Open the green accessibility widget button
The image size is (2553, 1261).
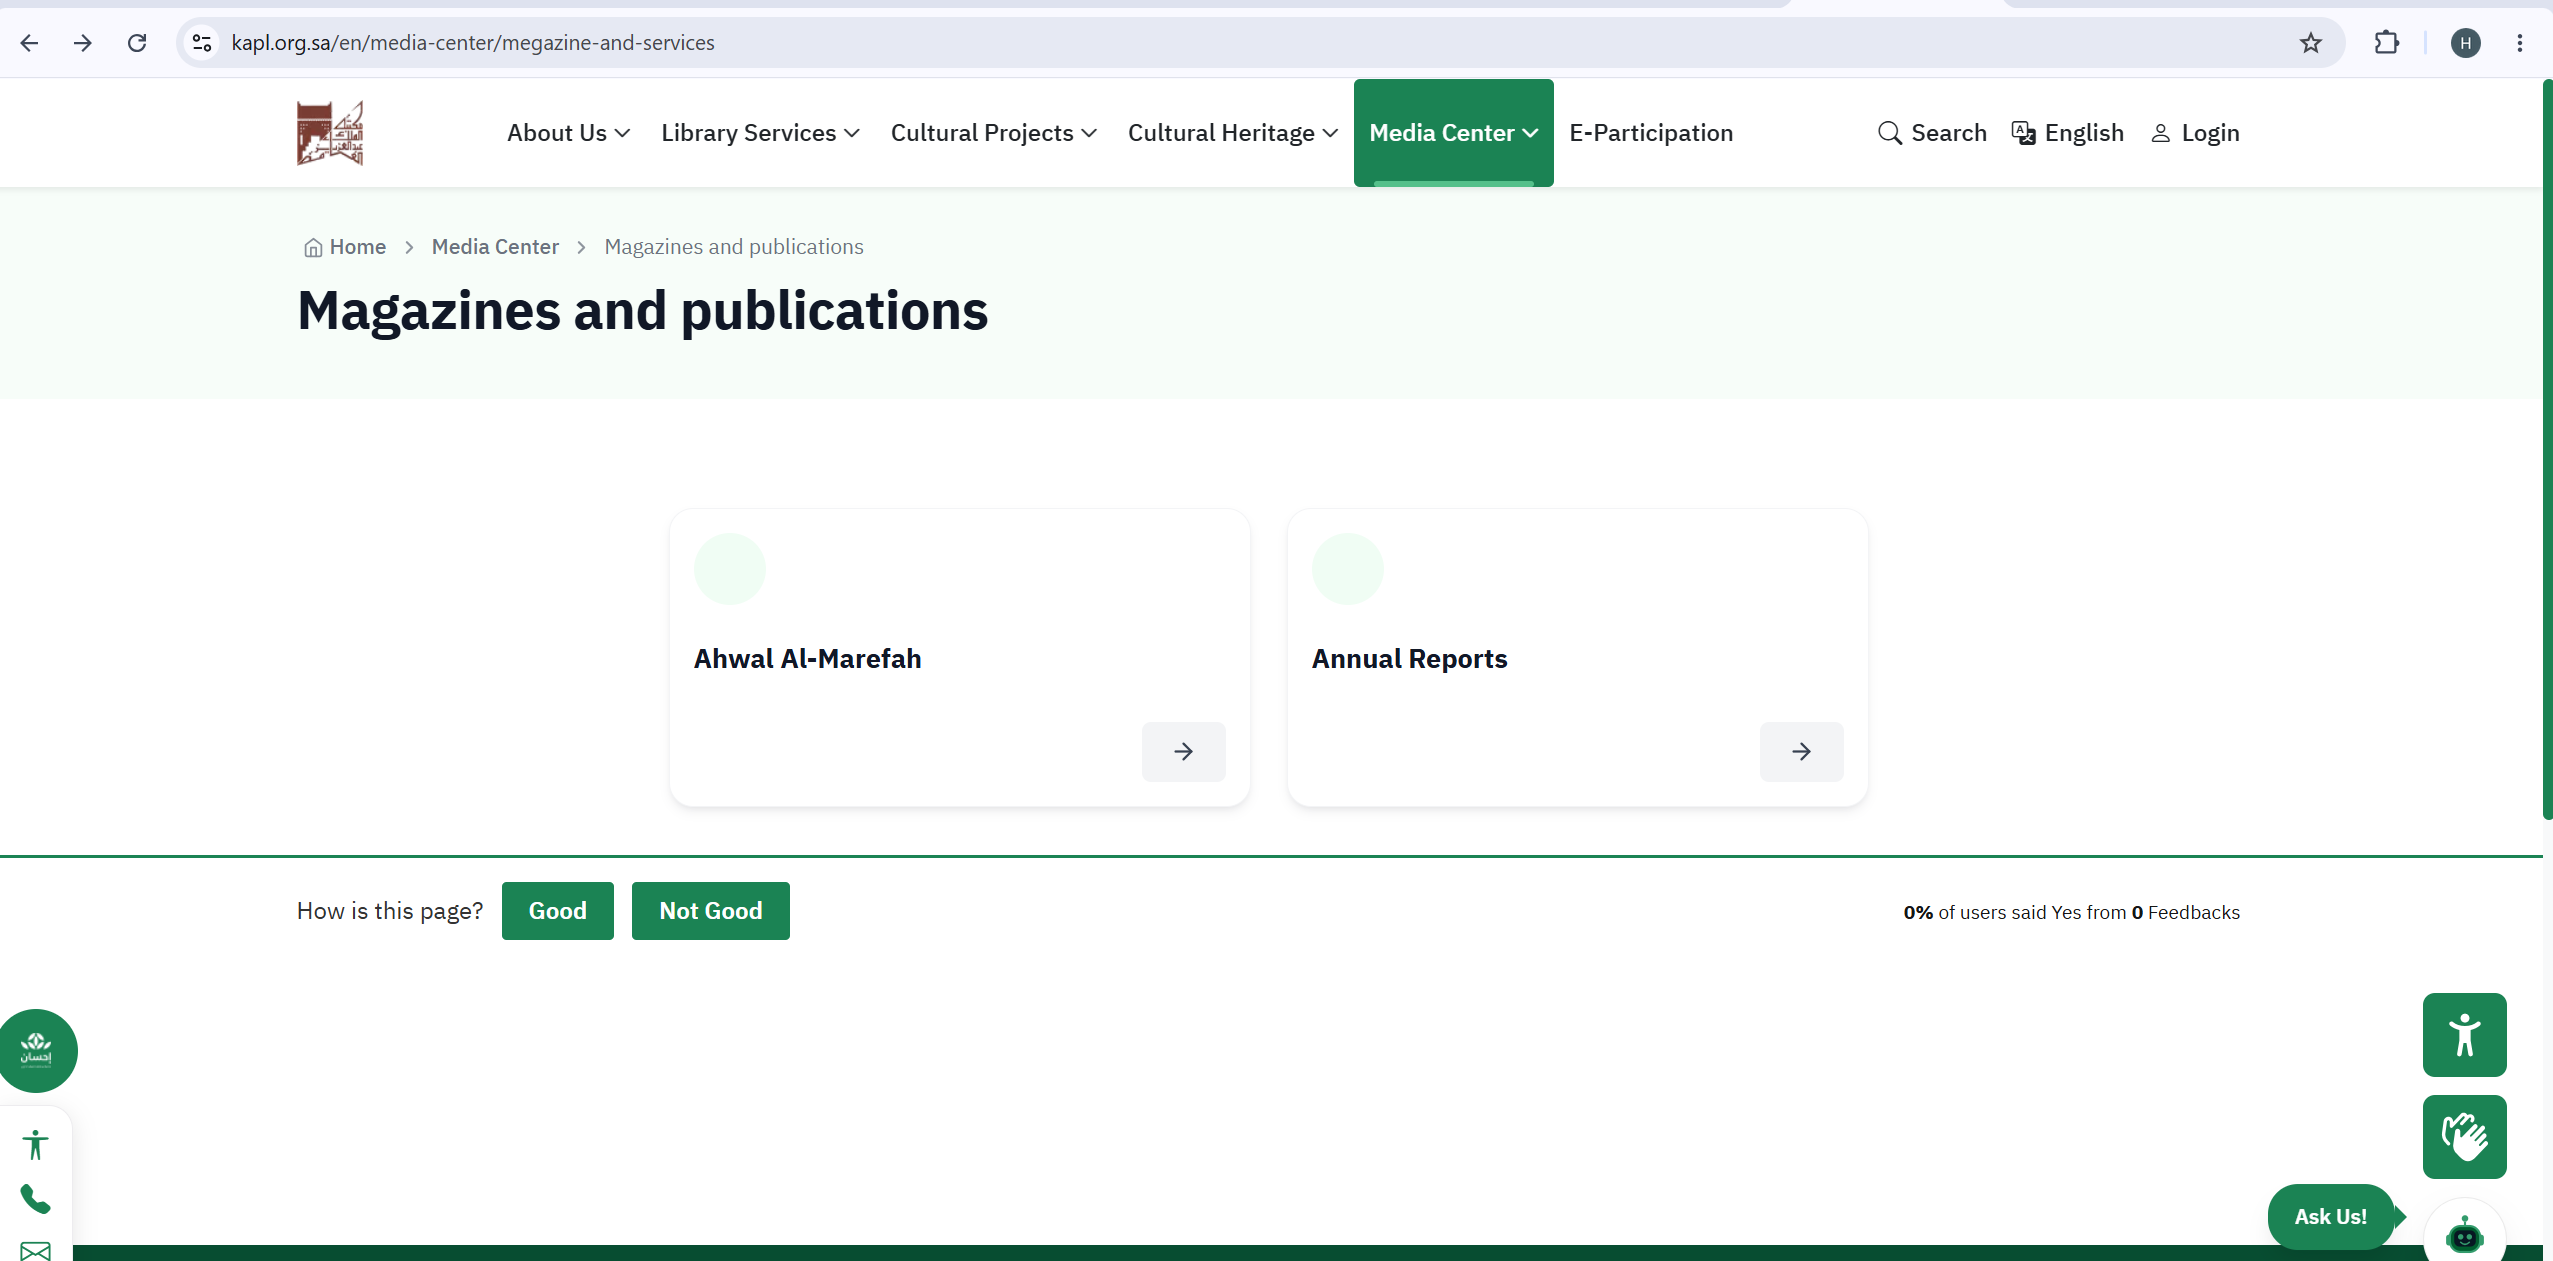pos(2464,1035)
